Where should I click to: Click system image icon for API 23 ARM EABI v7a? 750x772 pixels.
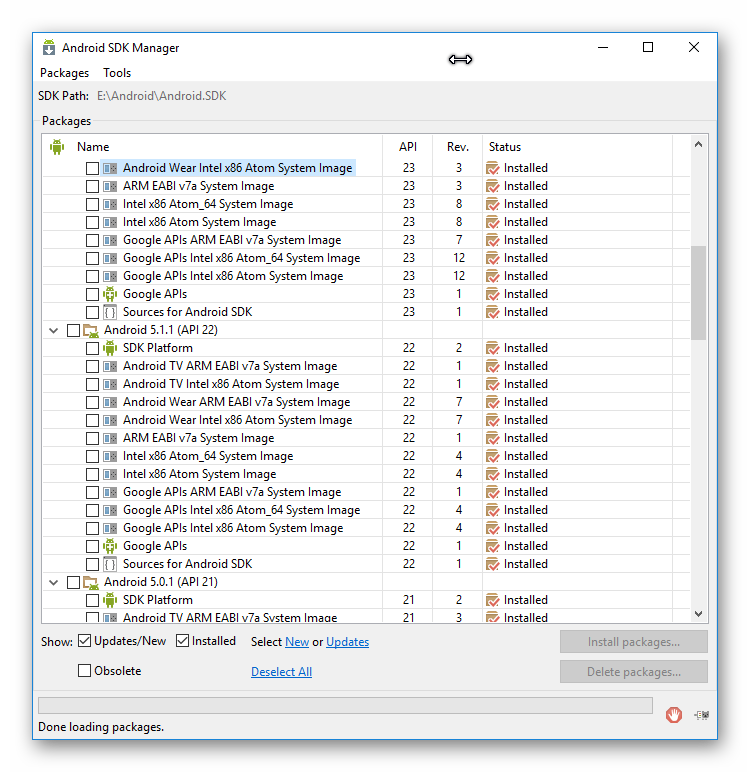click(x=110, y=186)
